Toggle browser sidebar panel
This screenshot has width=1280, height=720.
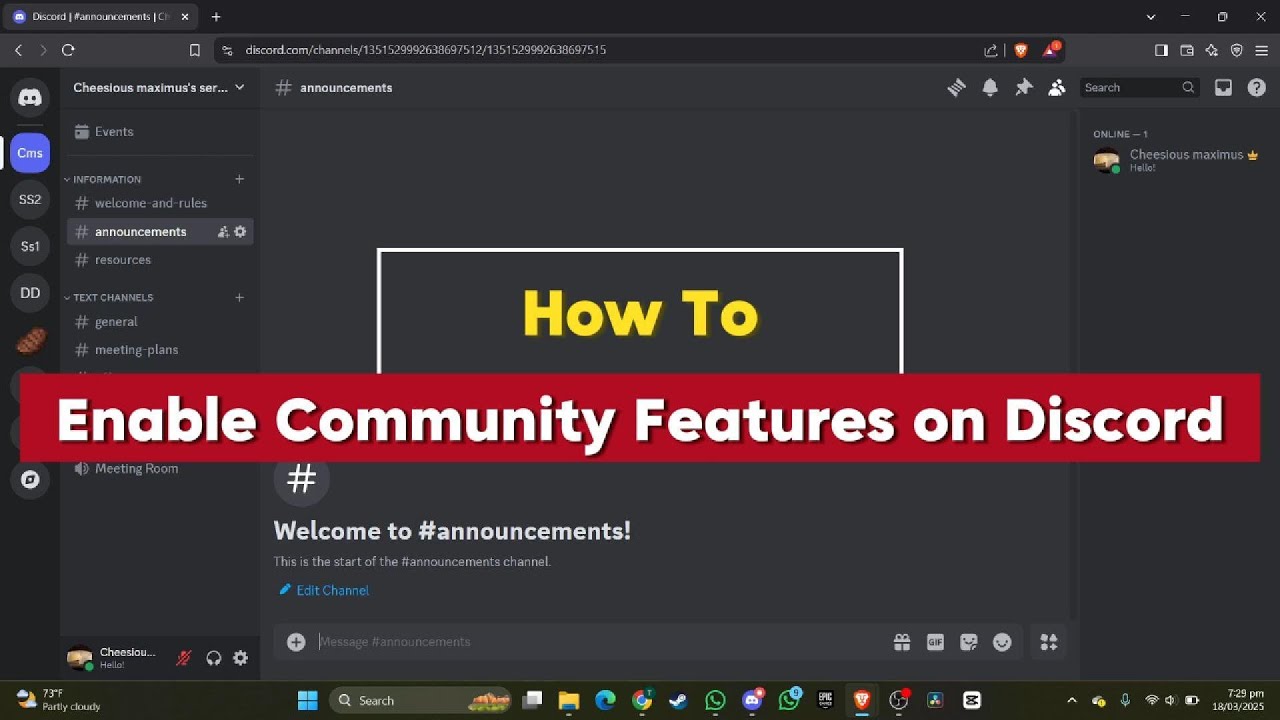pyautogui.click(x=1161, y=50)
